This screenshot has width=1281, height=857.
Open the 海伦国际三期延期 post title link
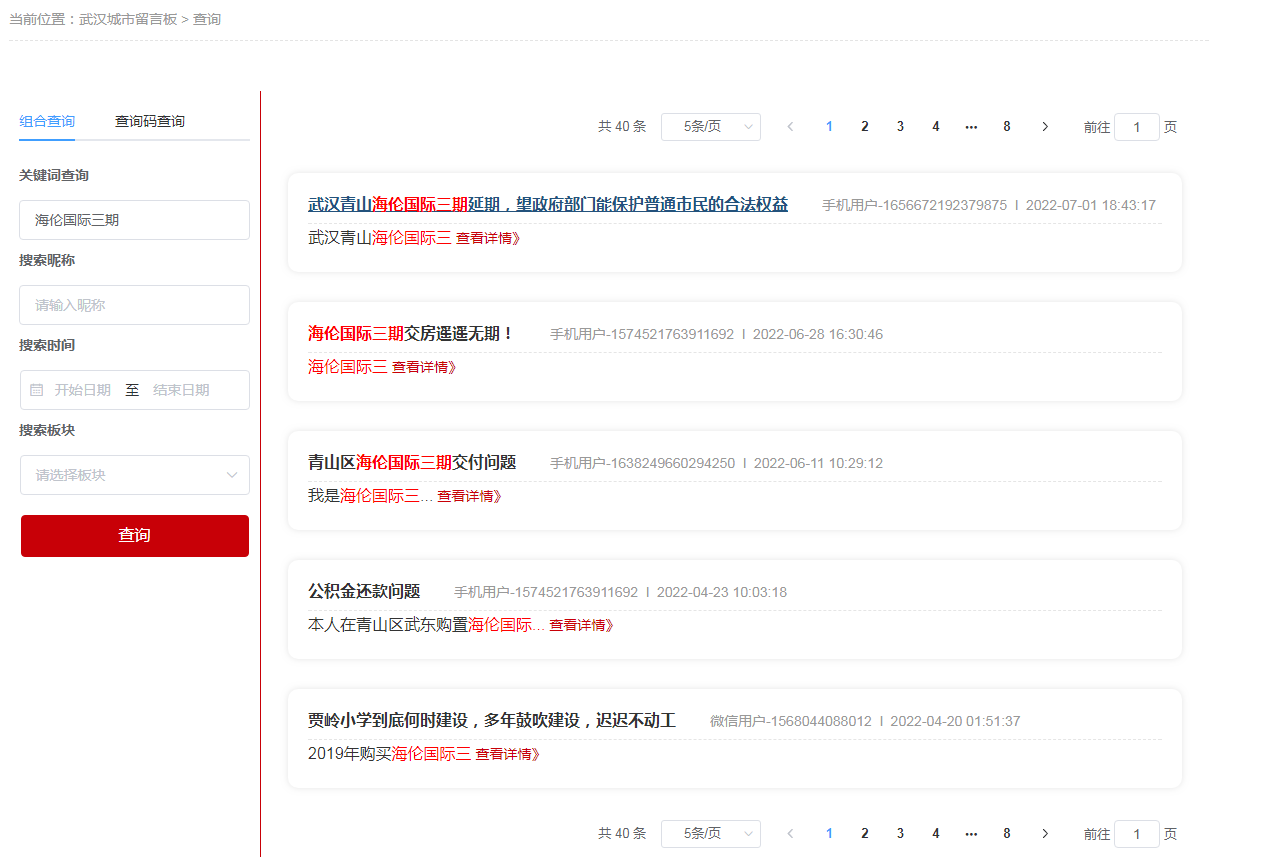click(x=547, y=205)
